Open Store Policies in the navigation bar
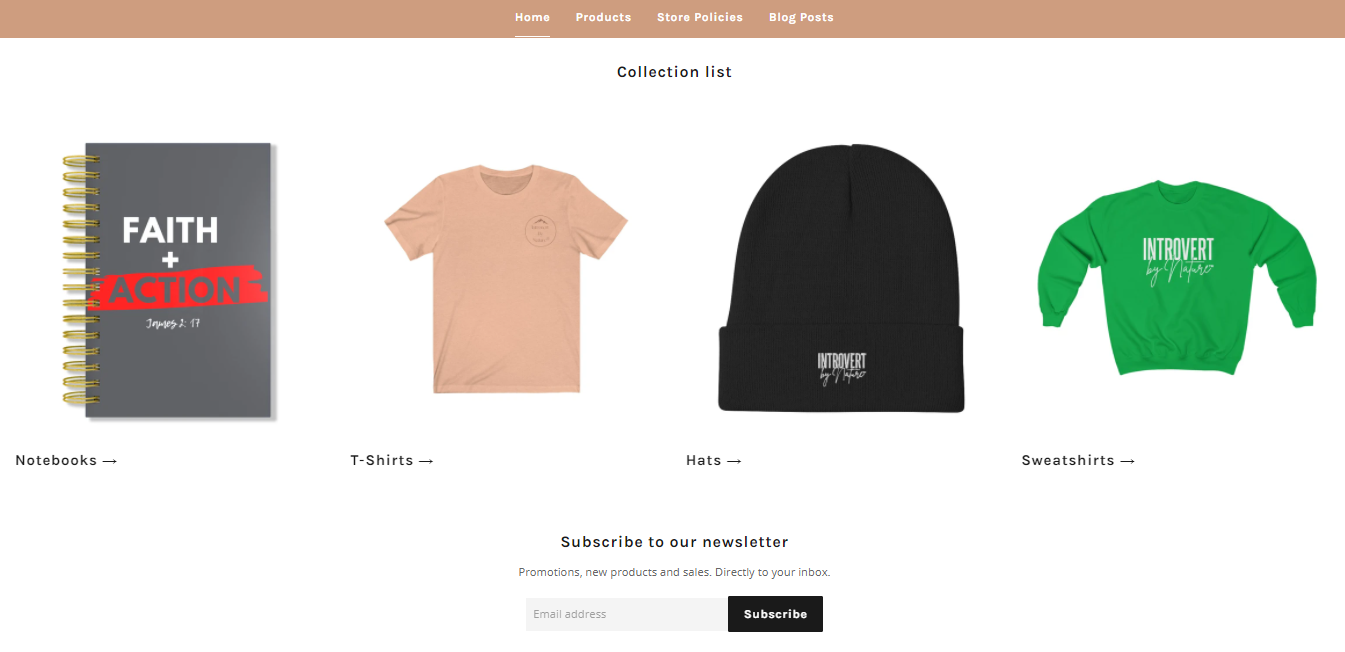This screenshot has width=1345, height=652. click(x=700, y=17)
